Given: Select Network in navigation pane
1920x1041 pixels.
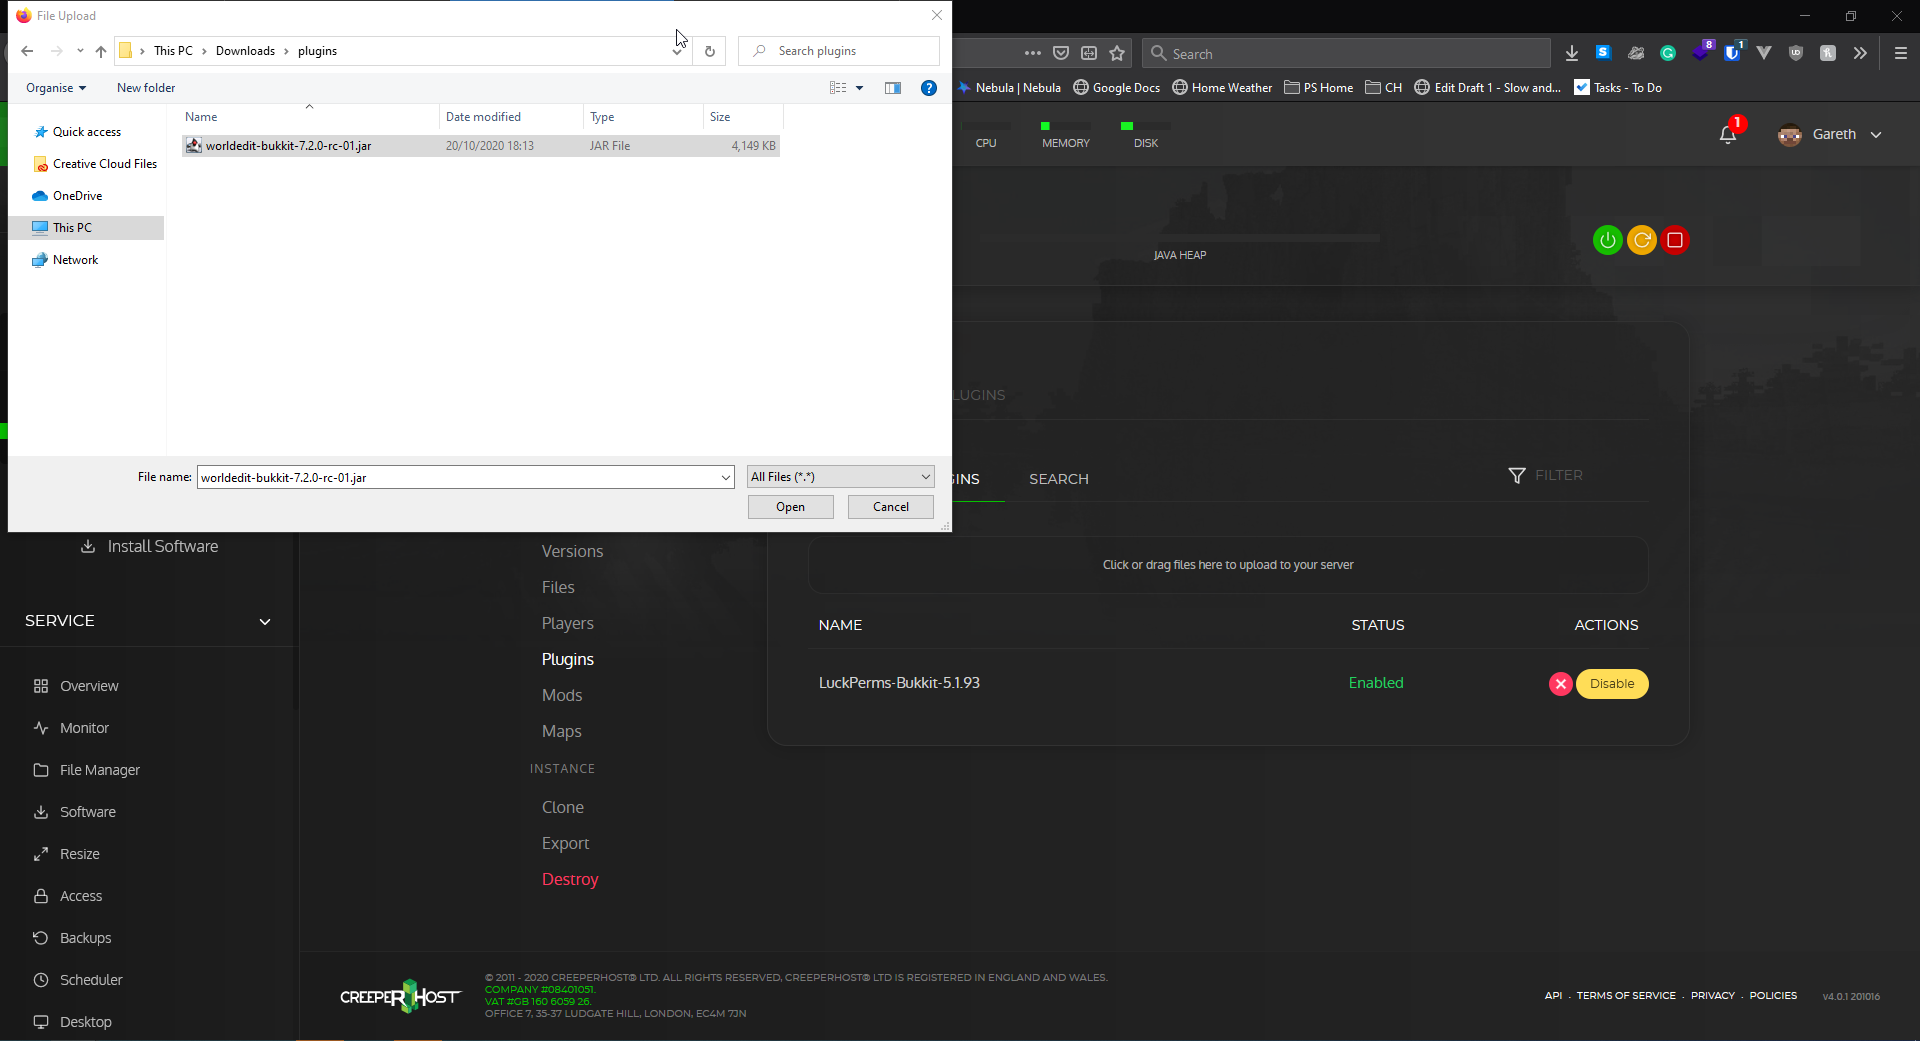Looking at the screenshot, I should (75, 260).
